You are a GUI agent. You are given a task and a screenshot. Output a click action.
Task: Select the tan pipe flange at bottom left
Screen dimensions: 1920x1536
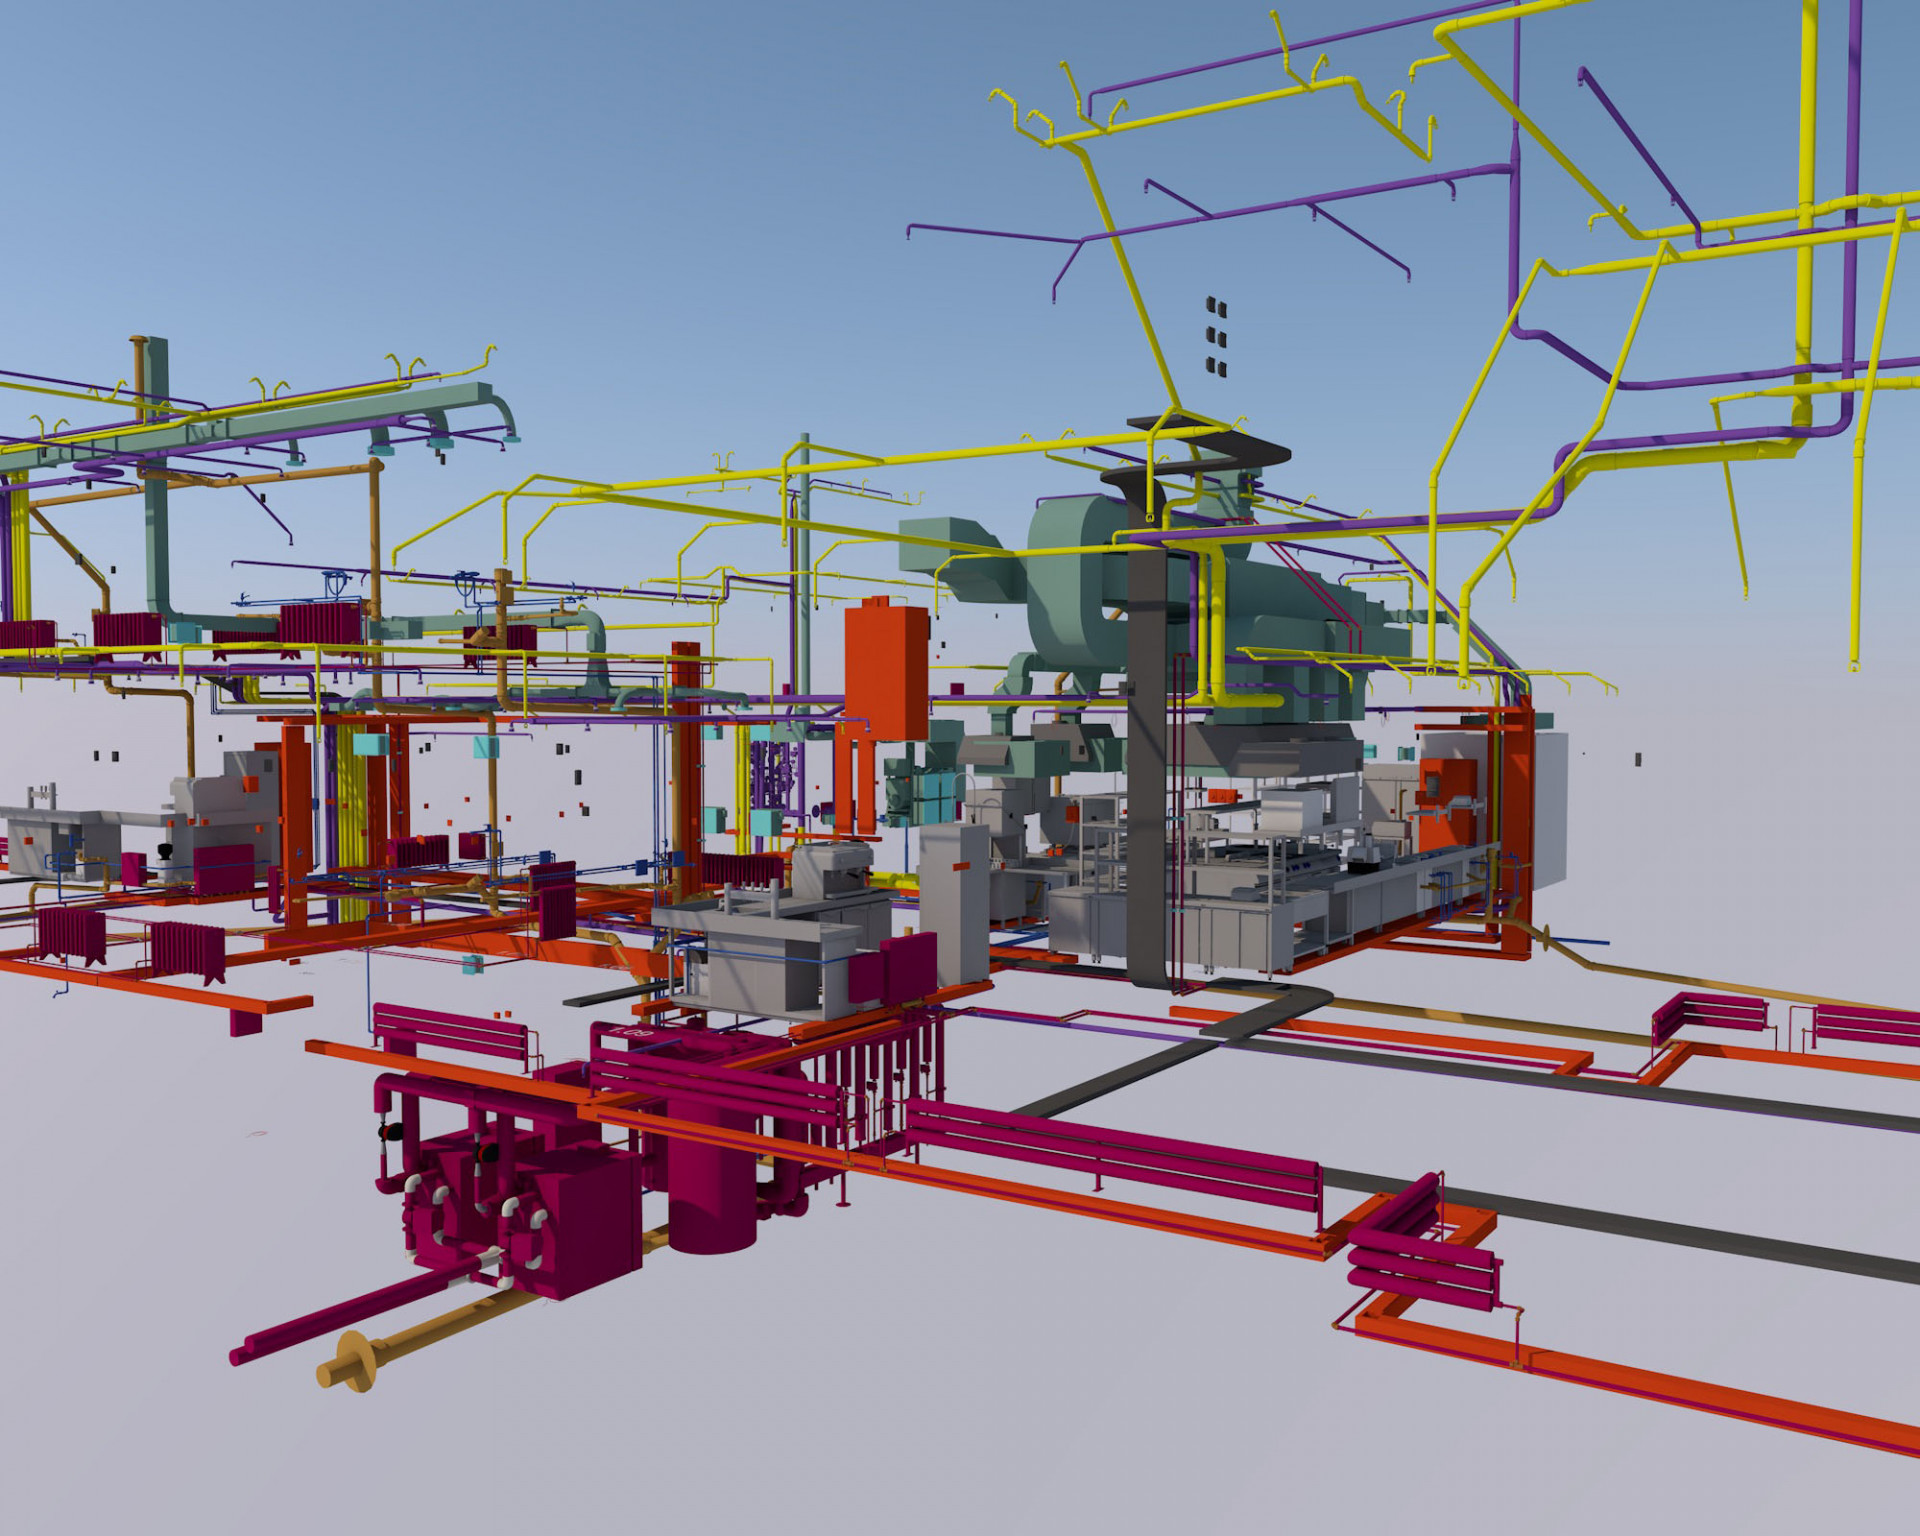point(348,1361)
